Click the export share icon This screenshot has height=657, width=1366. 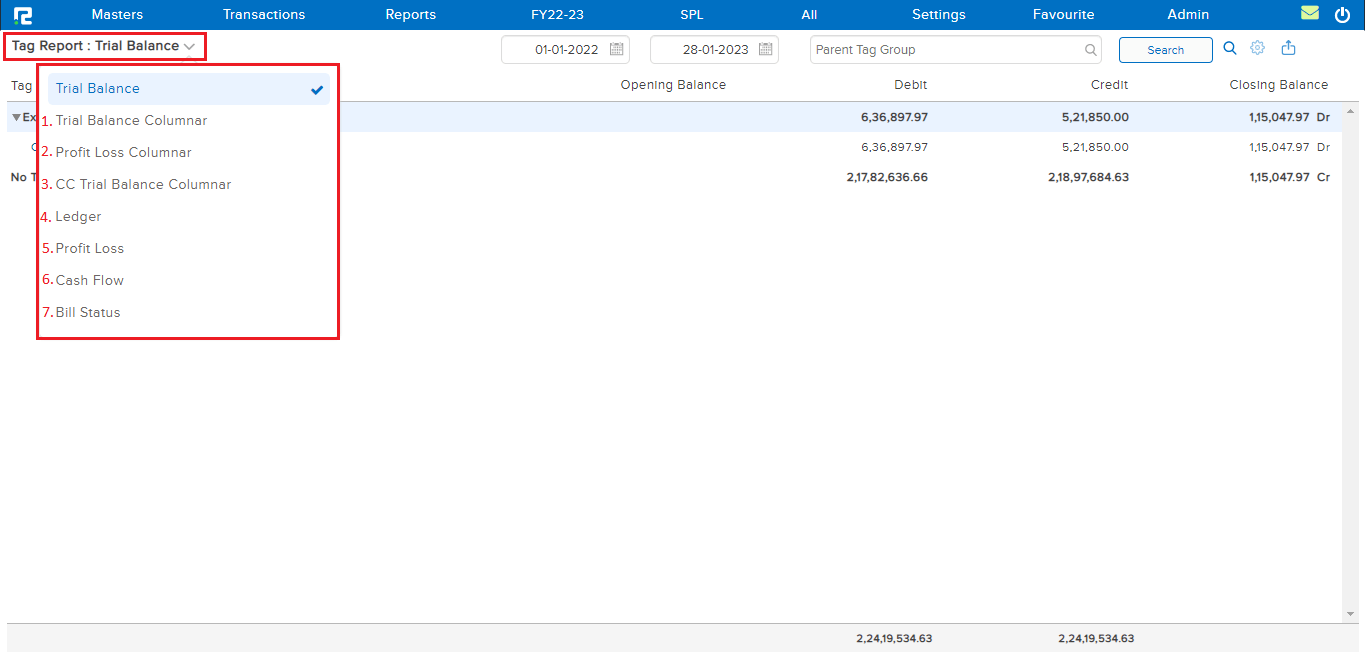[1288, 48]
